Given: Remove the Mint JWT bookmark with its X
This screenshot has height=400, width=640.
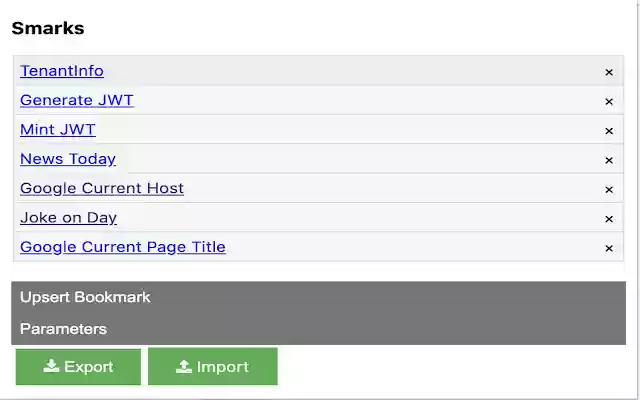Looking at the screenshot, I should (609, 131).
